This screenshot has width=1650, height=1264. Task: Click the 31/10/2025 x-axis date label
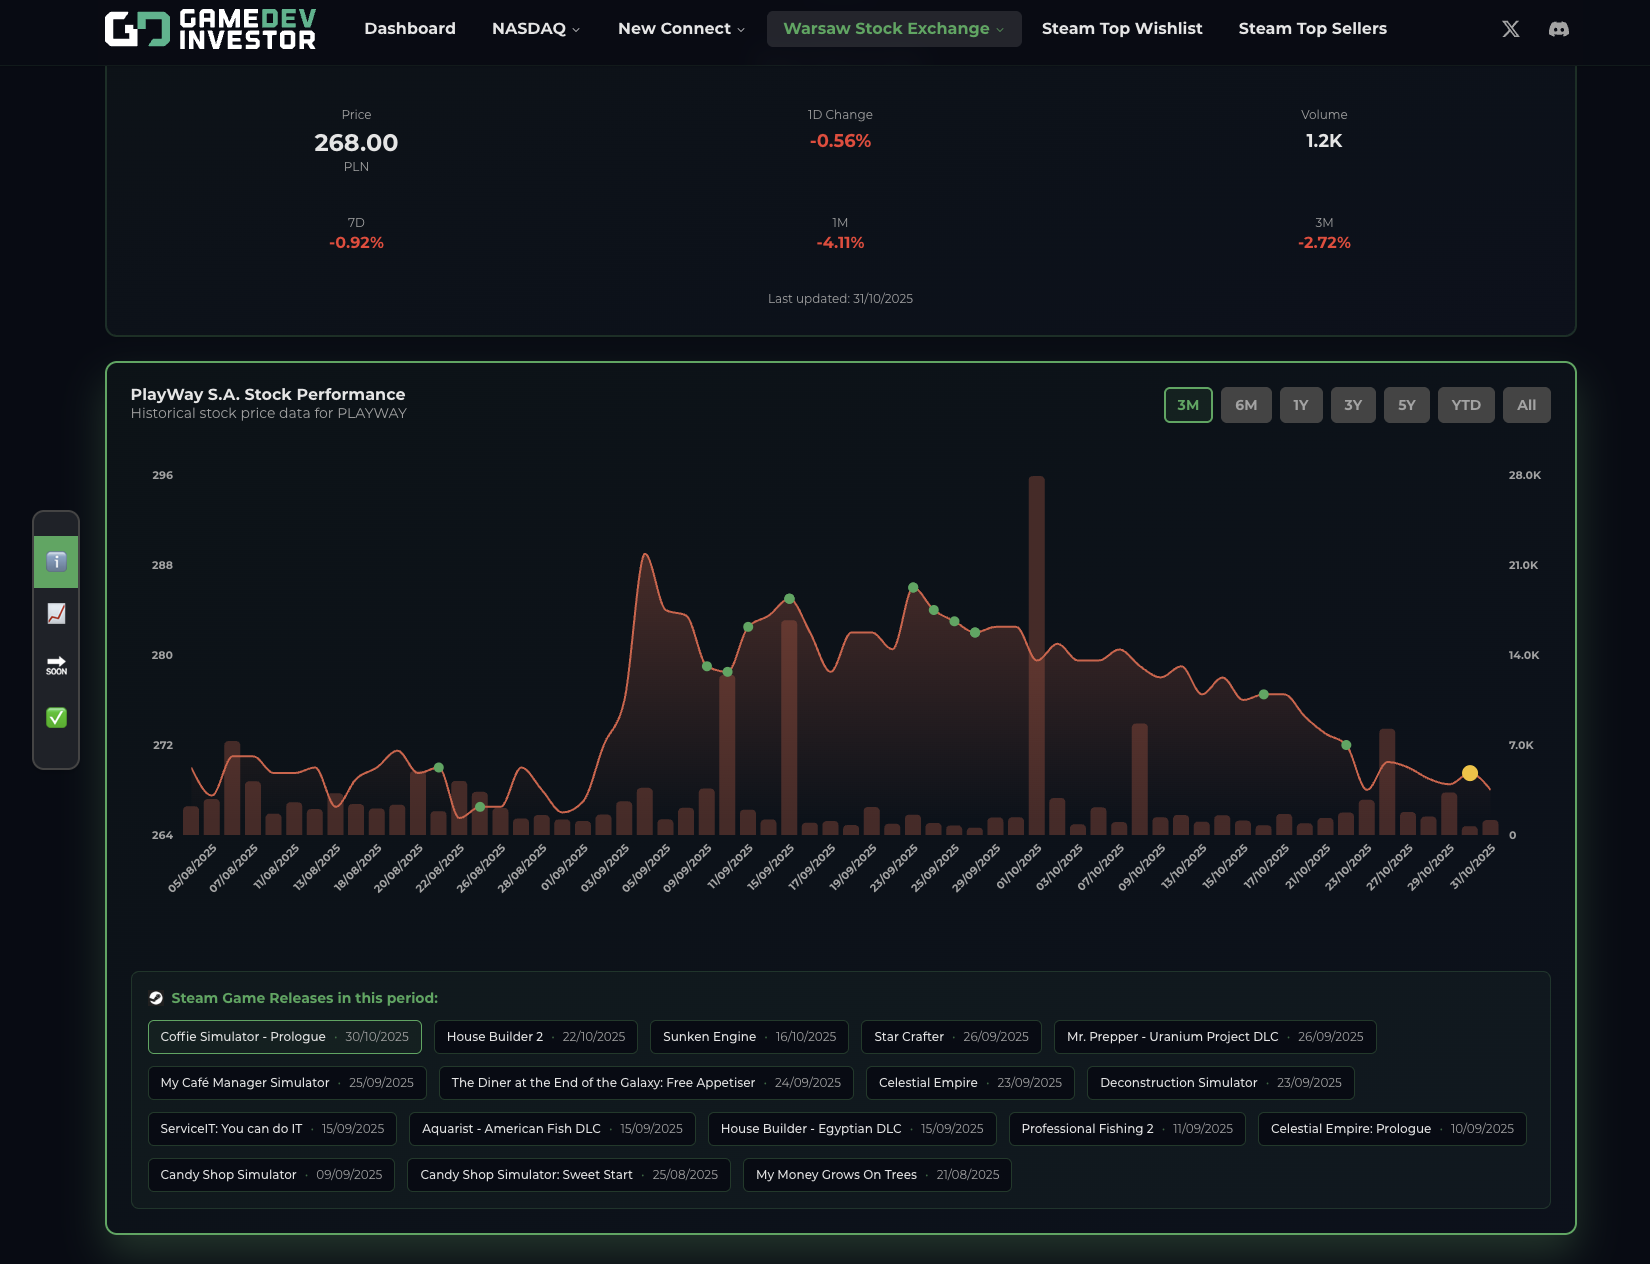point(1473,867)
